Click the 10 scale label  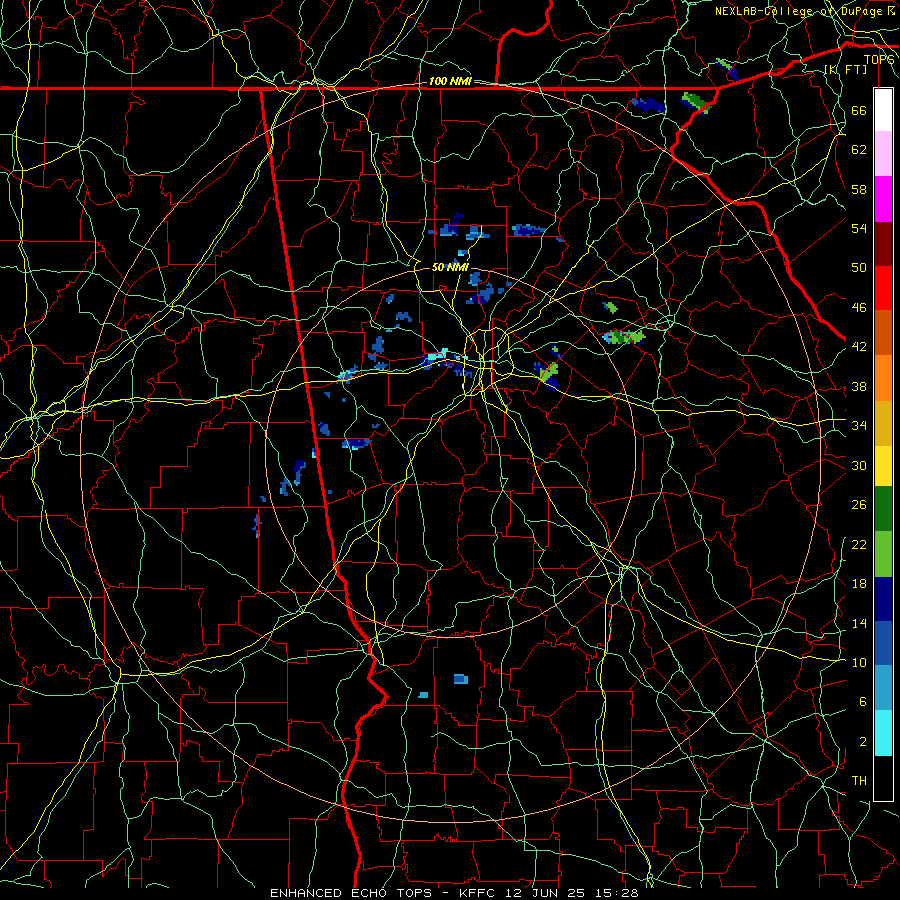click(859, 663)
